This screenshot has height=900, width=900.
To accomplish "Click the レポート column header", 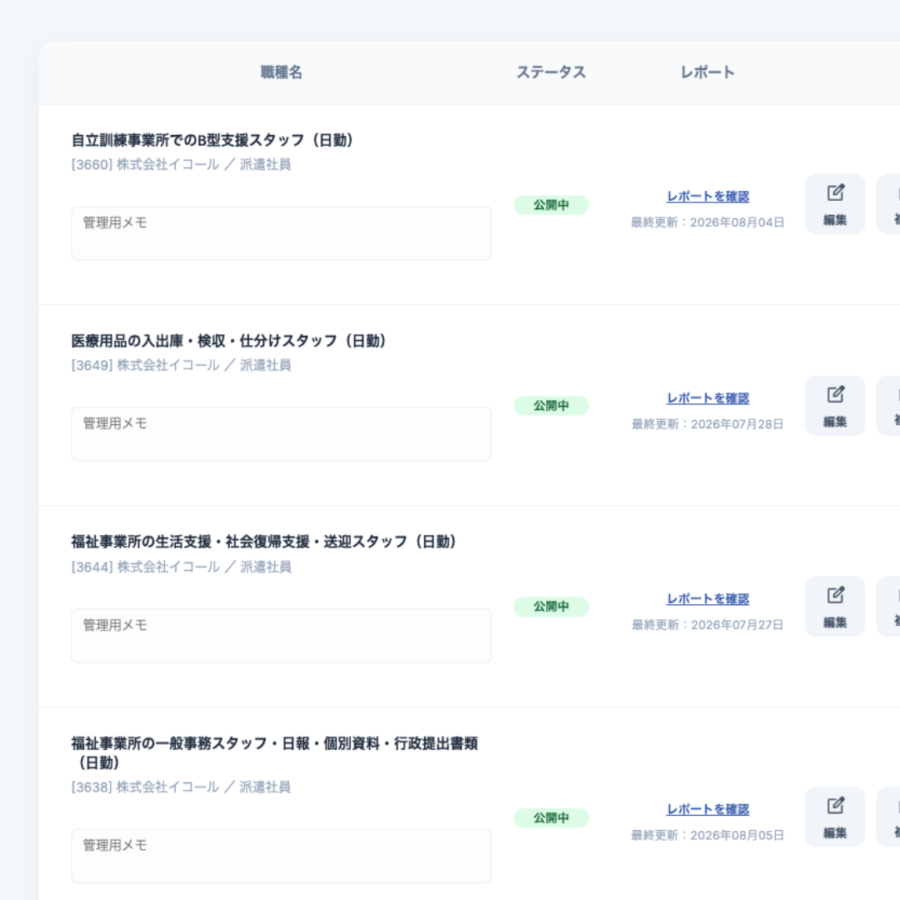I will (708, 72).
